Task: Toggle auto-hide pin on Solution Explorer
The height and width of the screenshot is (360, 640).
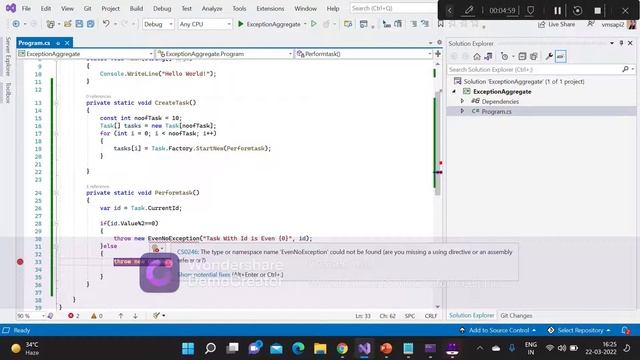Action: pyautogui.click(x=621, y=43)
